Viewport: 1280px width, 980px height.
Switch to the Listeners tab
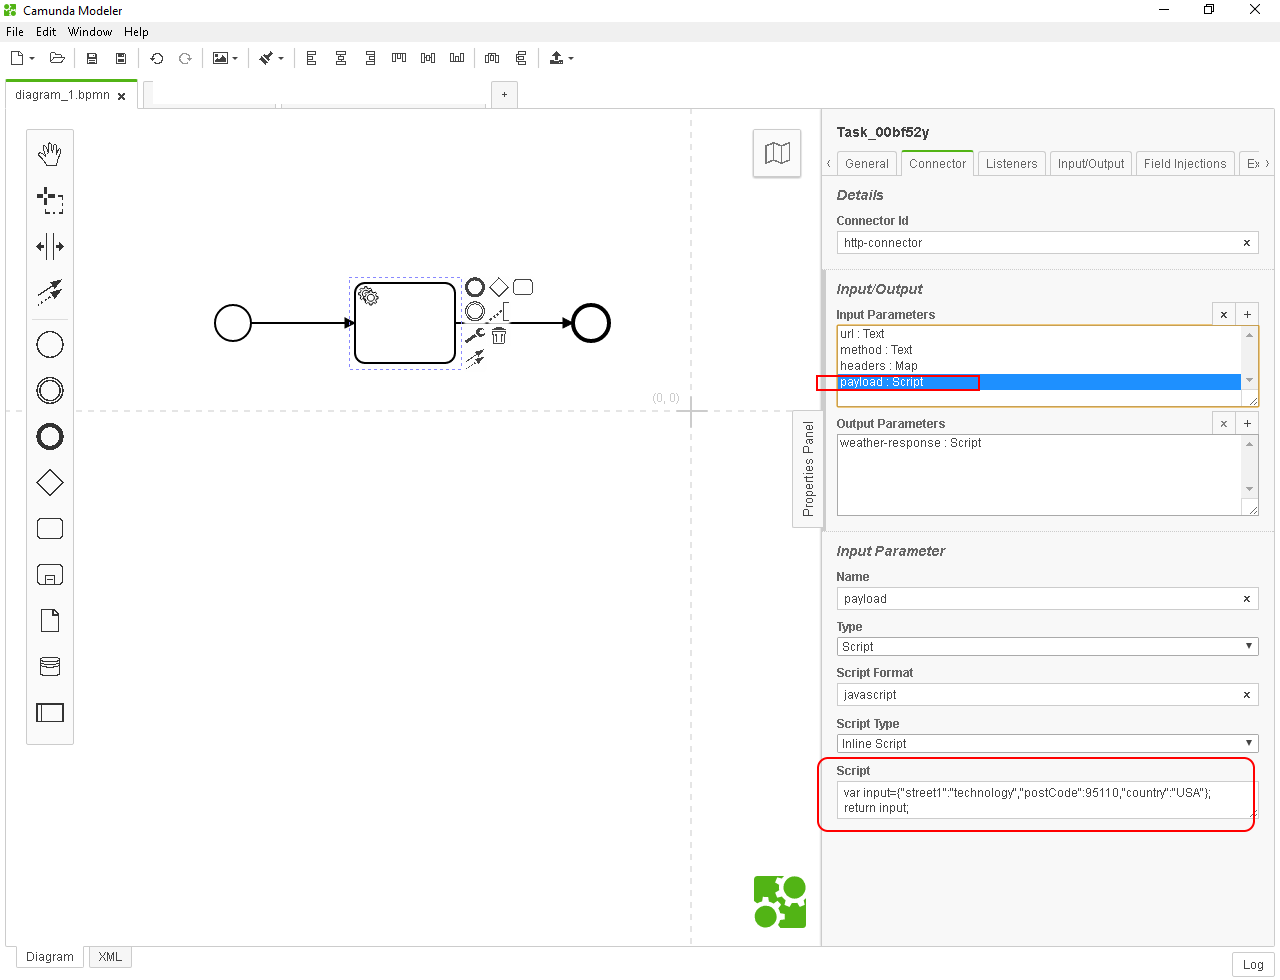coord(1011,164)
